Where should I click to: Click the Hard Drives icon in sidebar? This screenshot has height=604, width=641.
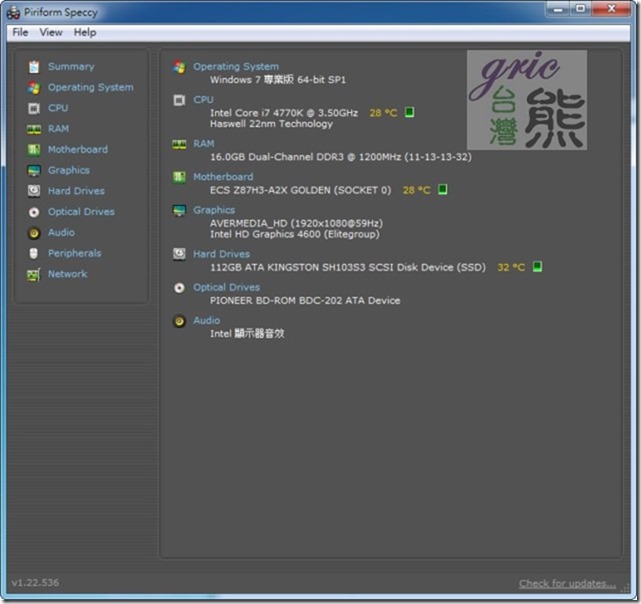[34, 191]
